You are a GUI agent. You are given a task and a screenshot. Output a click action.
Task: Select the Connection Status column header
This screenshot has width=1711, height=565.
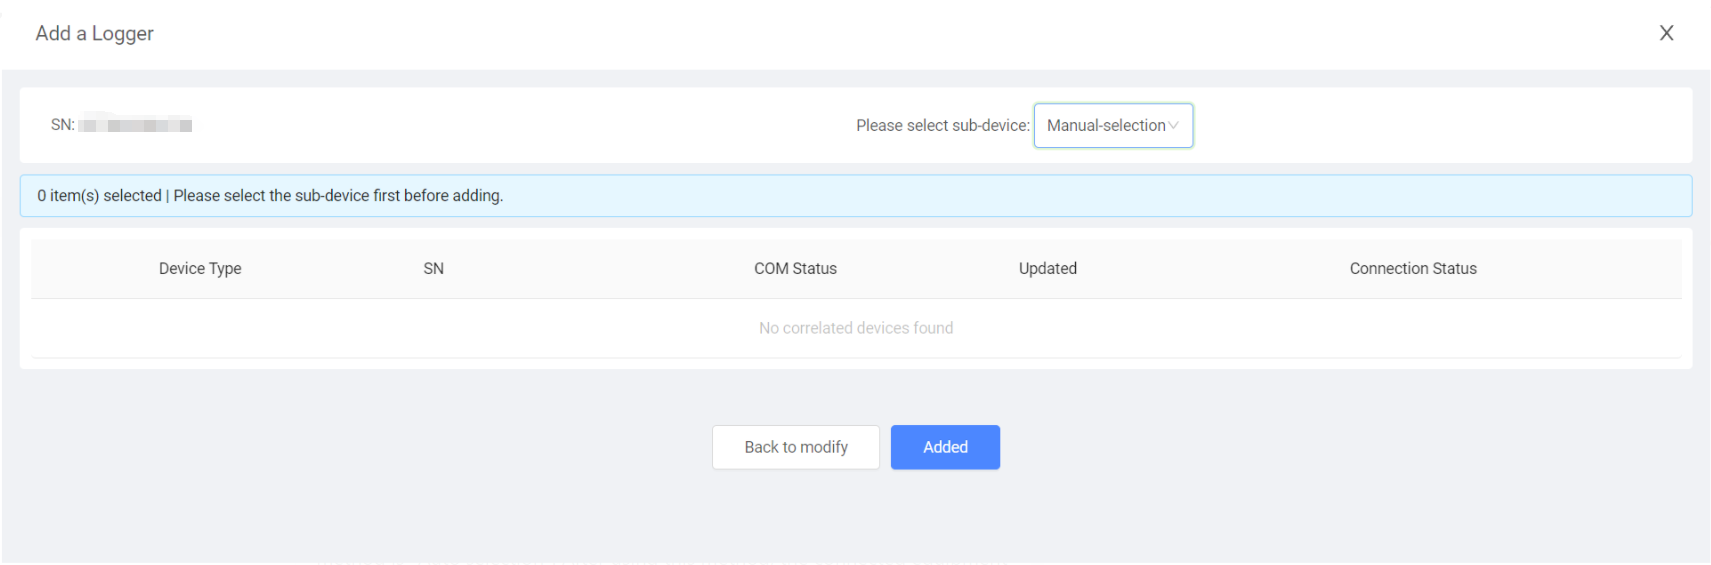pyautogui.click(x=1412, y=268)
